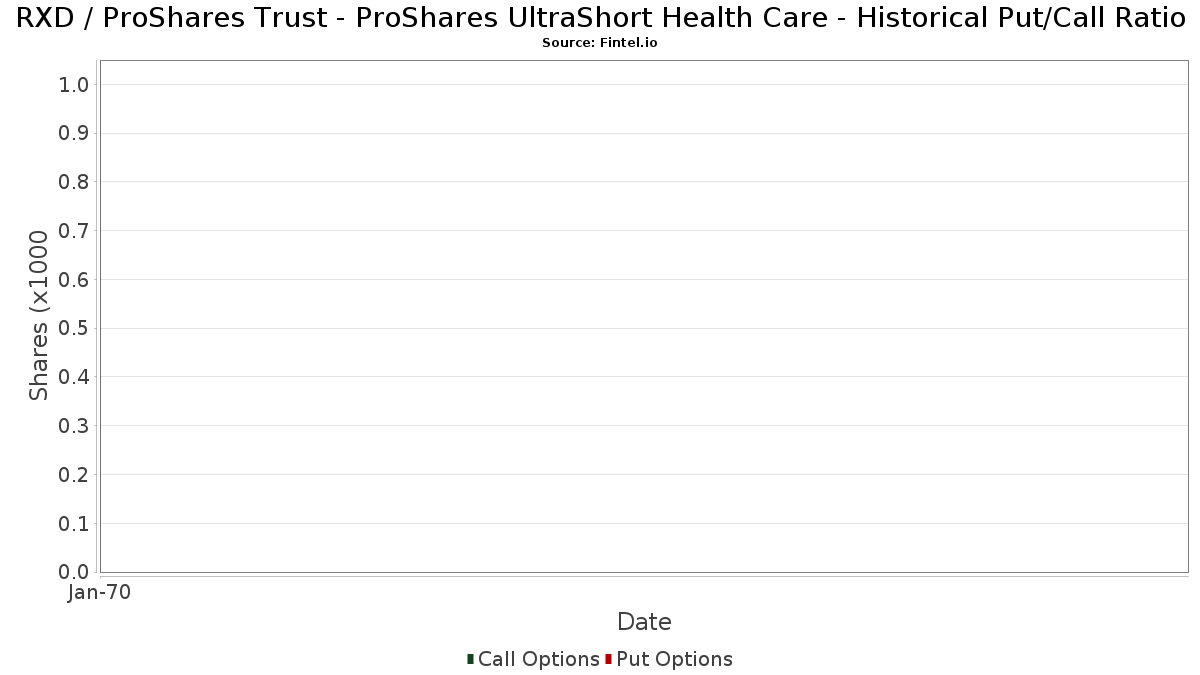Click the 0.9 y-axis tick label

click(x=75, y=134)
